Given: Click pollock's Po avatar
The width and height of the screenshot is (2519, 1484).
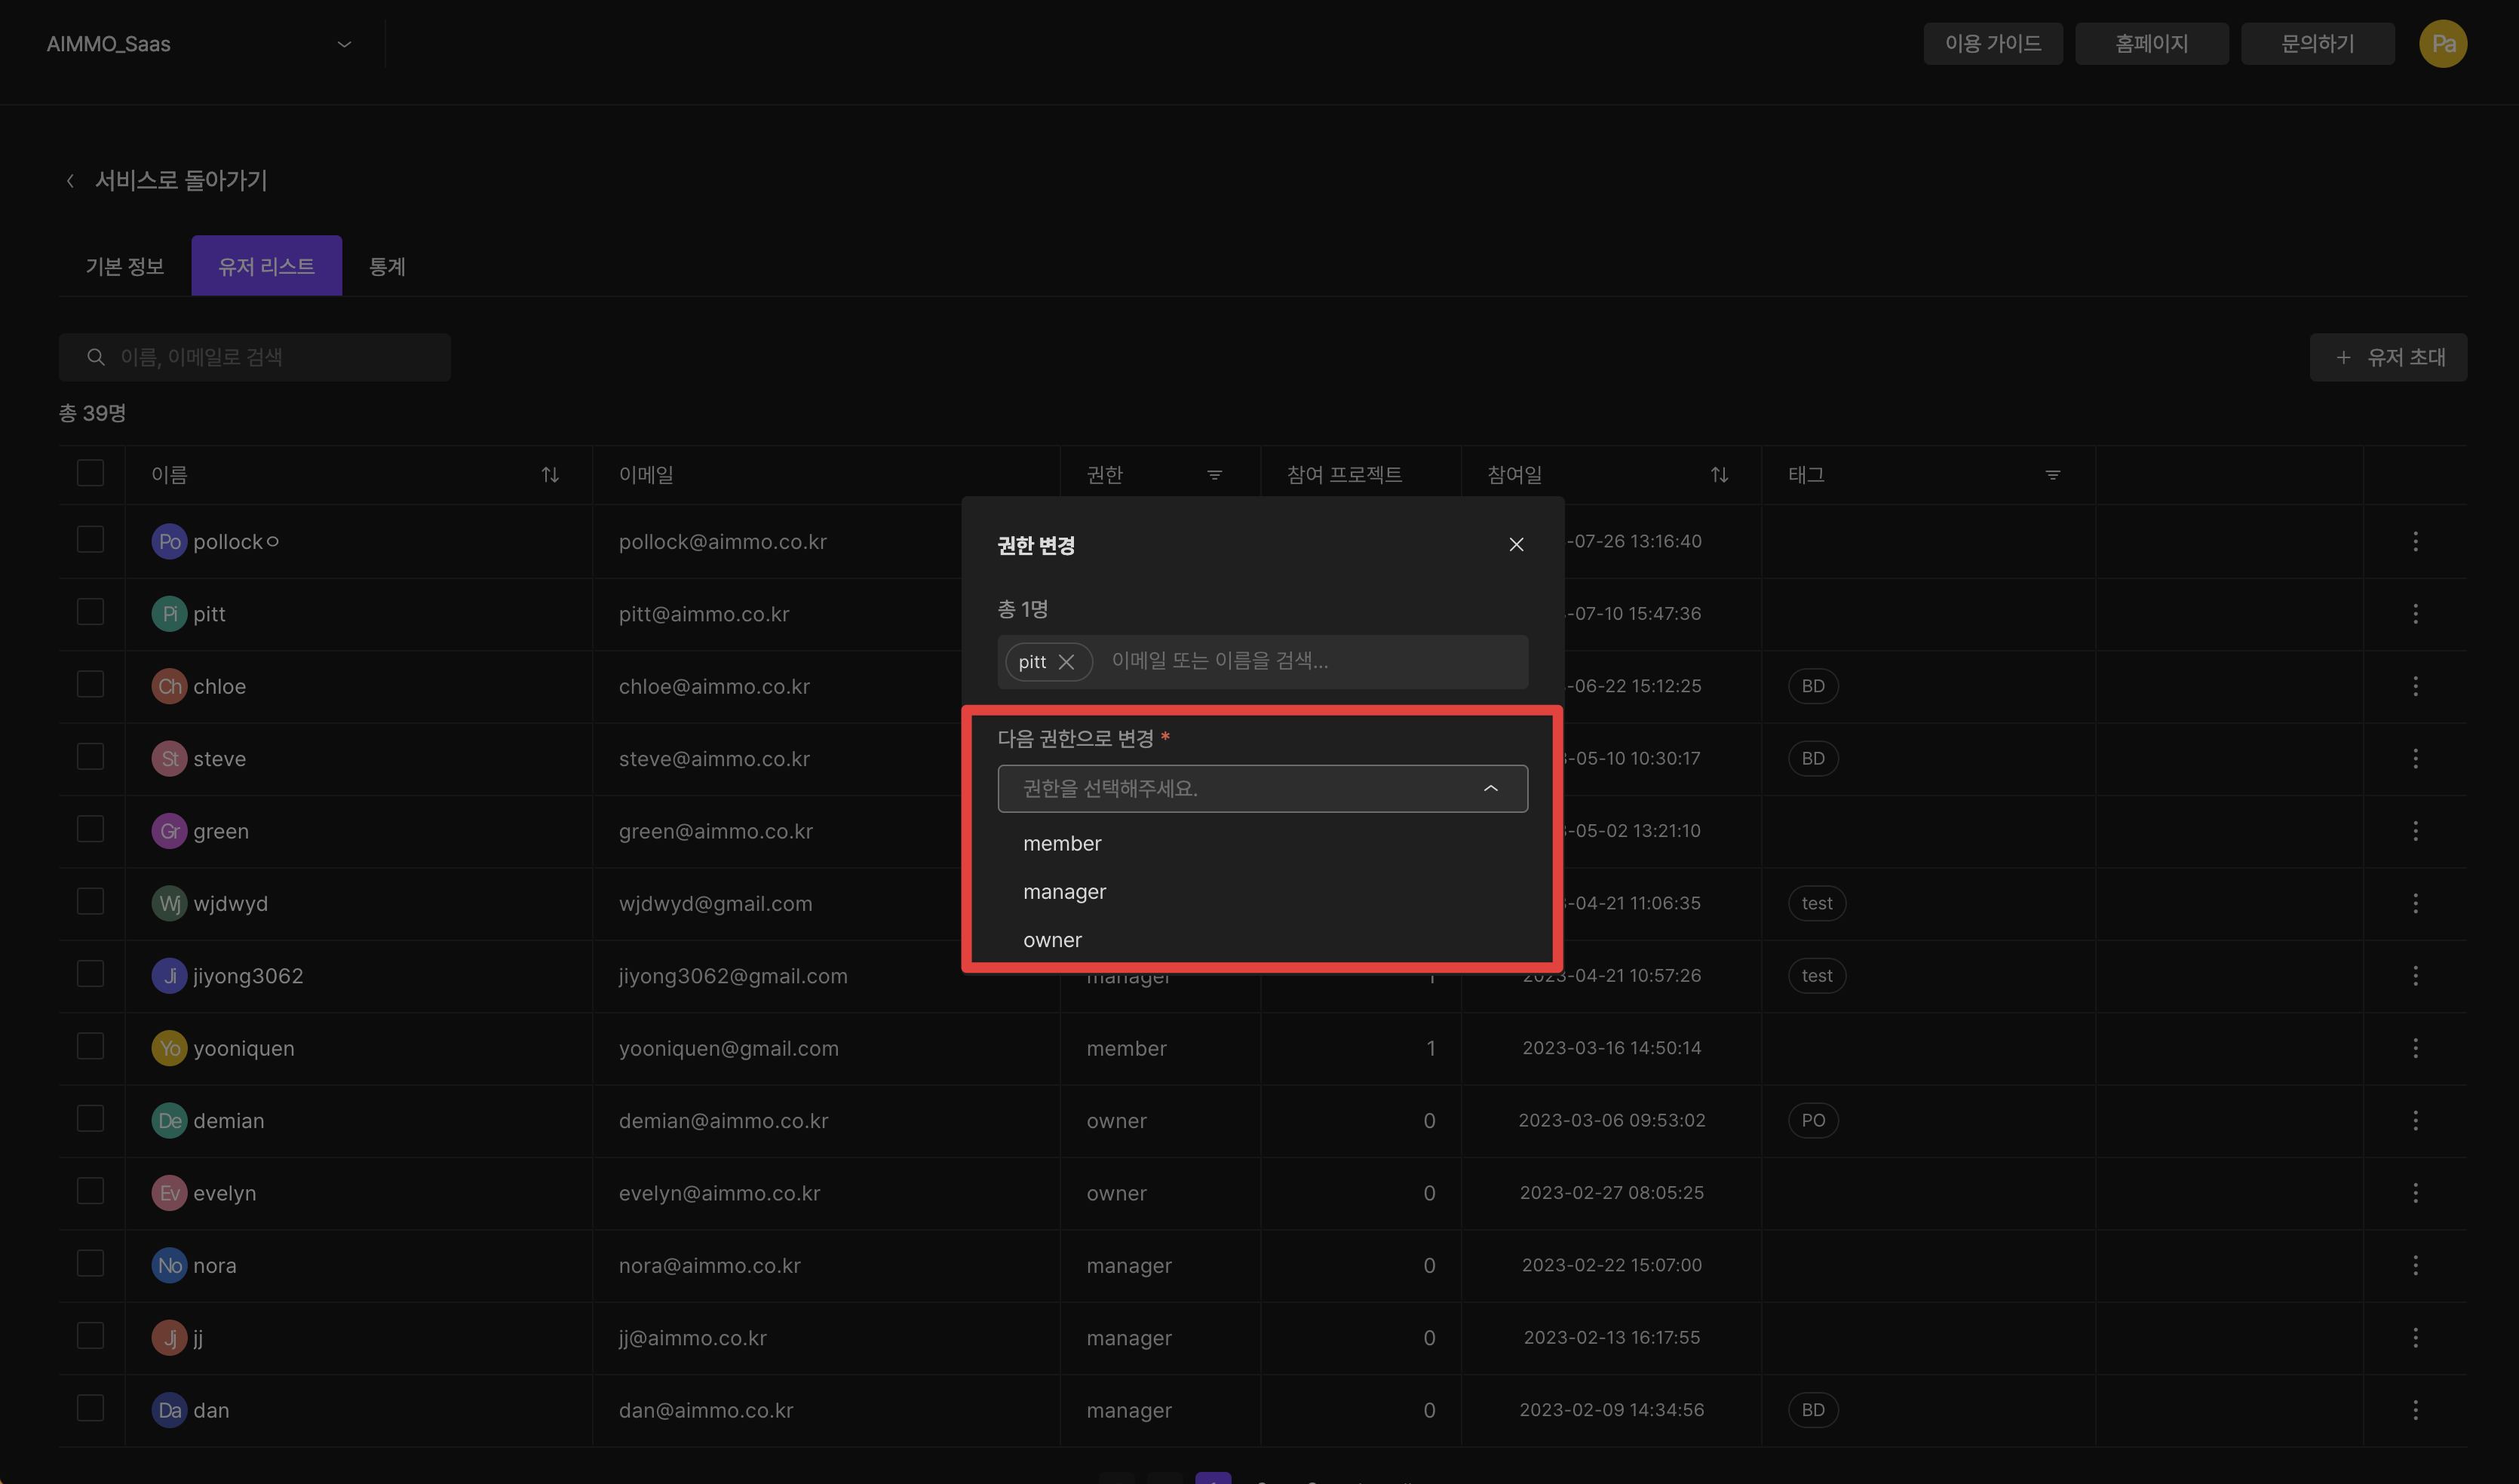Looking at the screenshot, I should pos(169,541).
